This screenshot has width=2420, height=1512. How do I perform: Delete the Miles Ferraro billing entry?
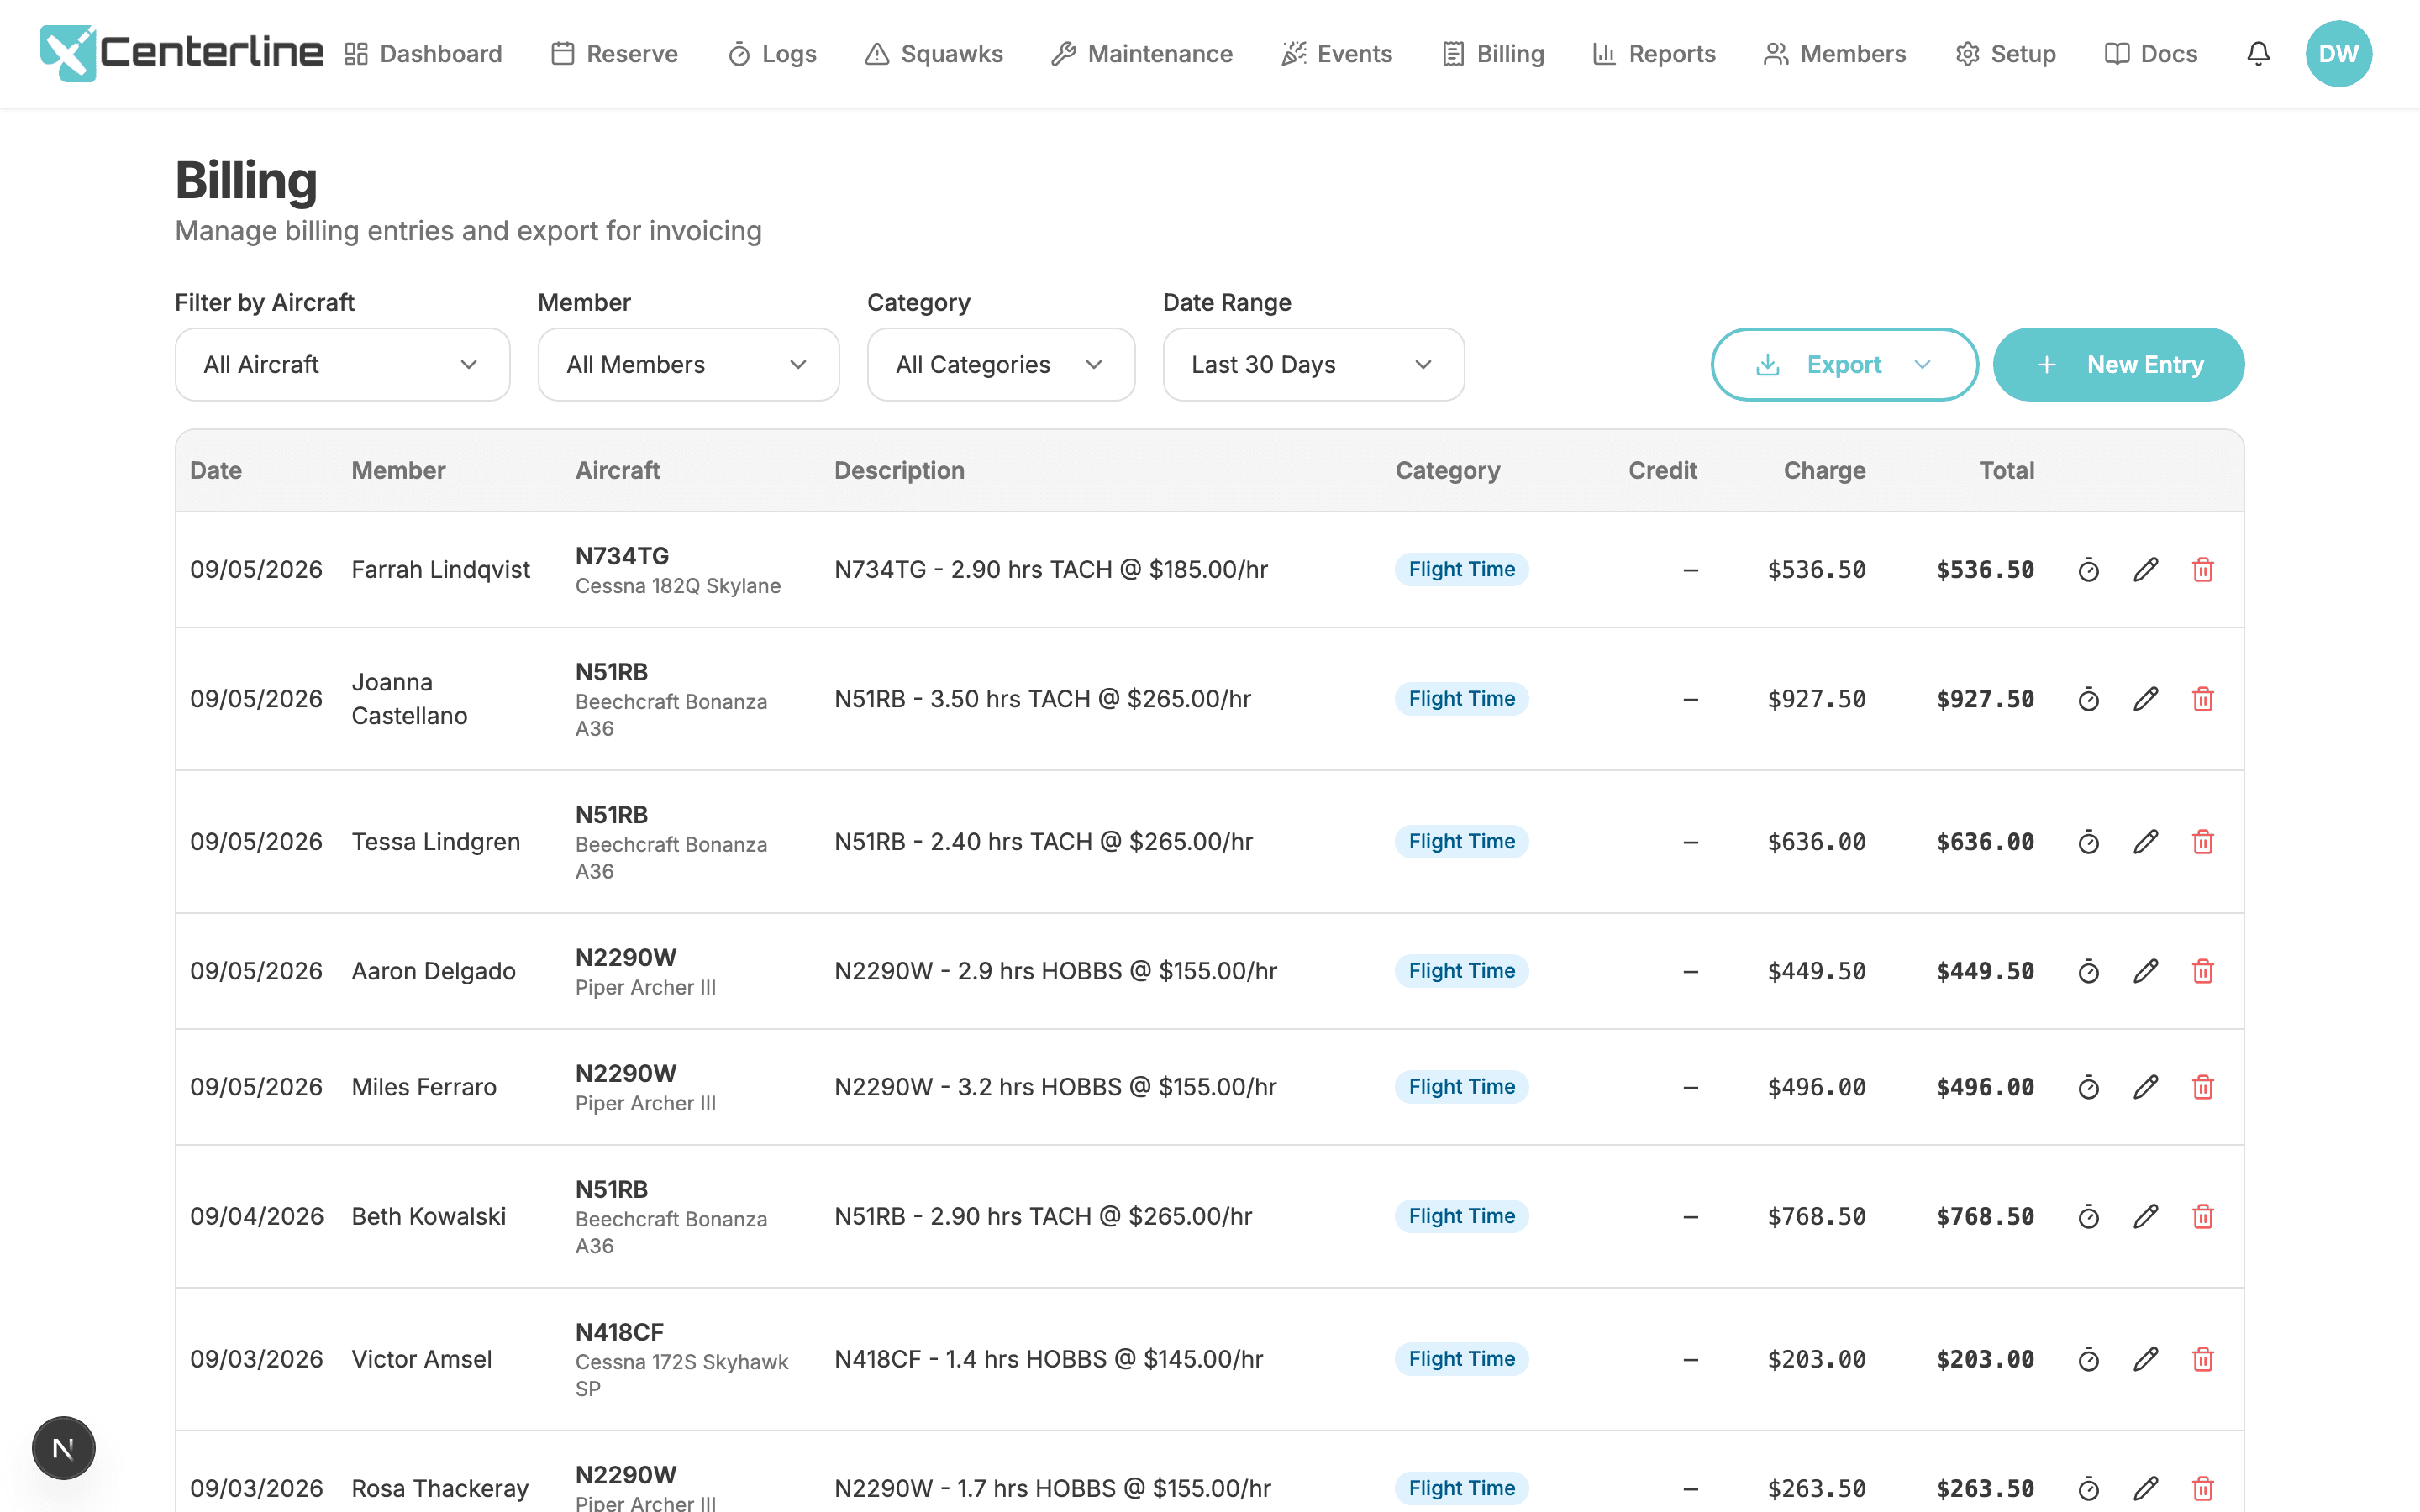tap(2203, 1087)
